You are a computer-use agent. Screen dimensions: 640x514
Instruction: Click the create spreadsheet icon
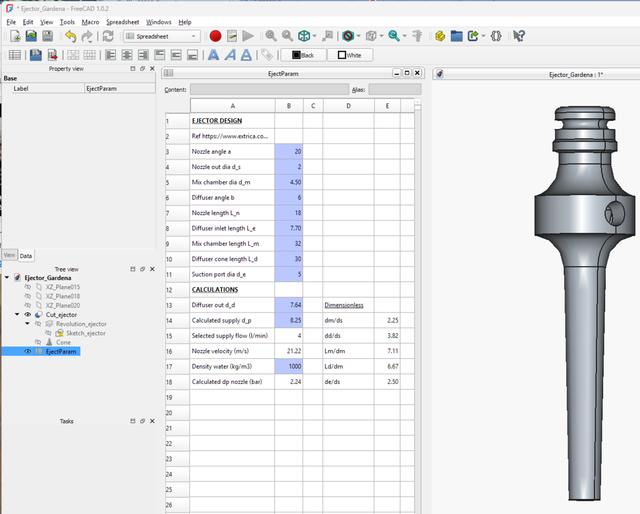[15, 55]
